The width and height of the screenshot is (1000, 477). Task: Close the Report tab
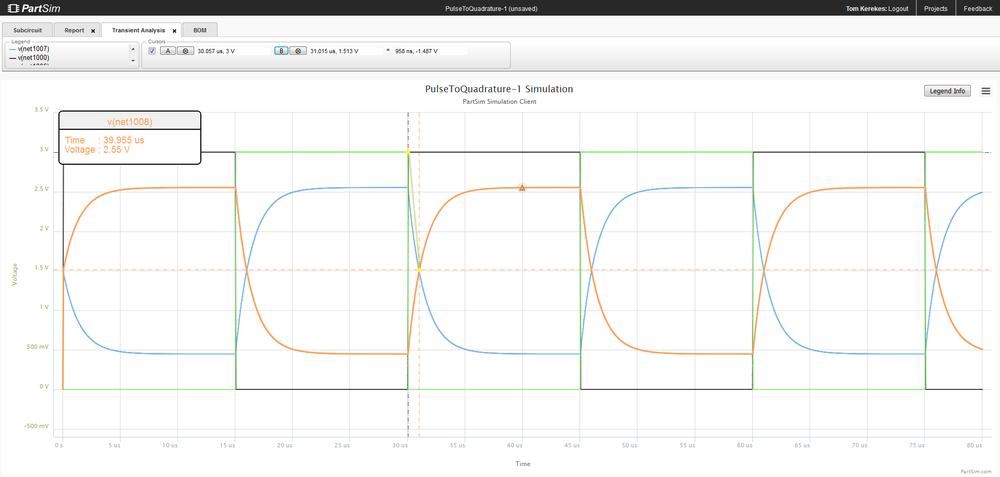tap(93, 31)
